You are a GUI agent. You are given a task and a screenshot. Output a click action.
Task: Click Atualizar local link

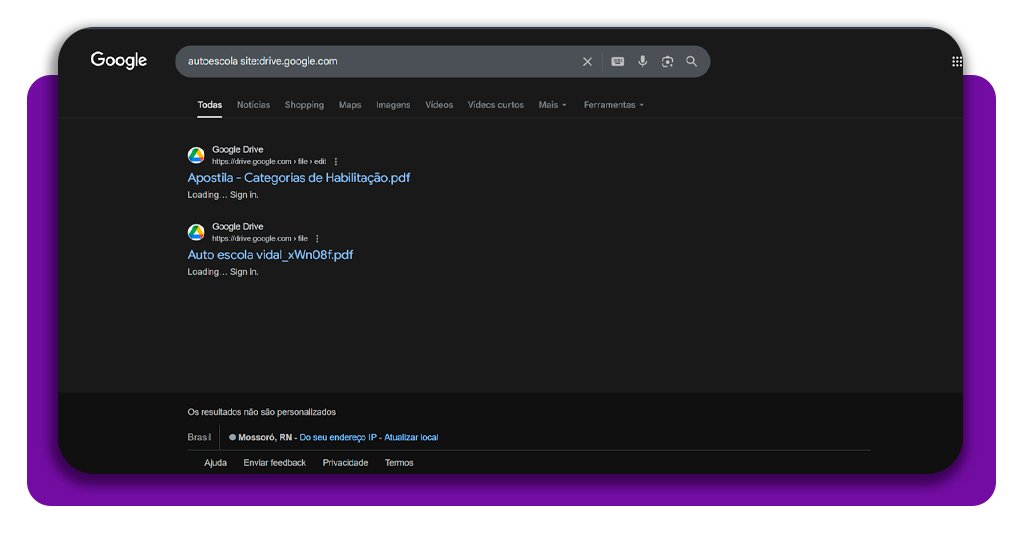tap(411, 437)
